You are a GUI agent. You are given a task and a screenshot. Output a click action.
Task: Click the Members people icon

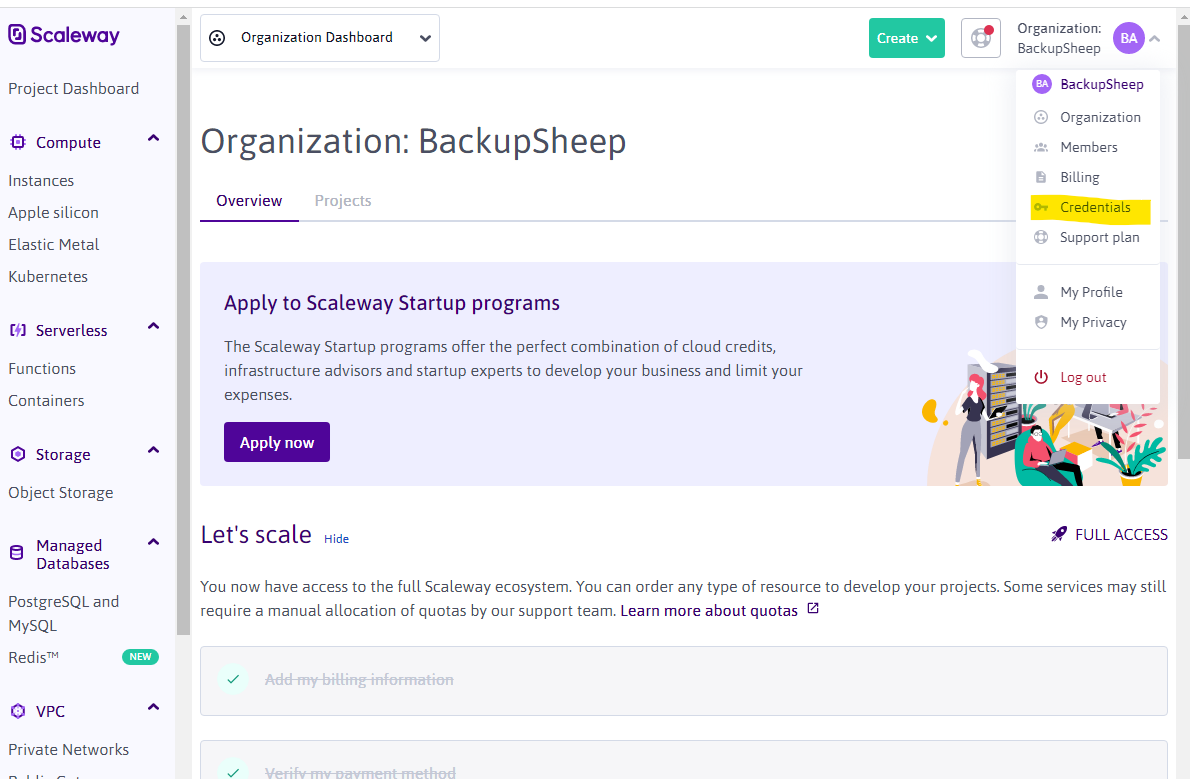click(1041, 147)
